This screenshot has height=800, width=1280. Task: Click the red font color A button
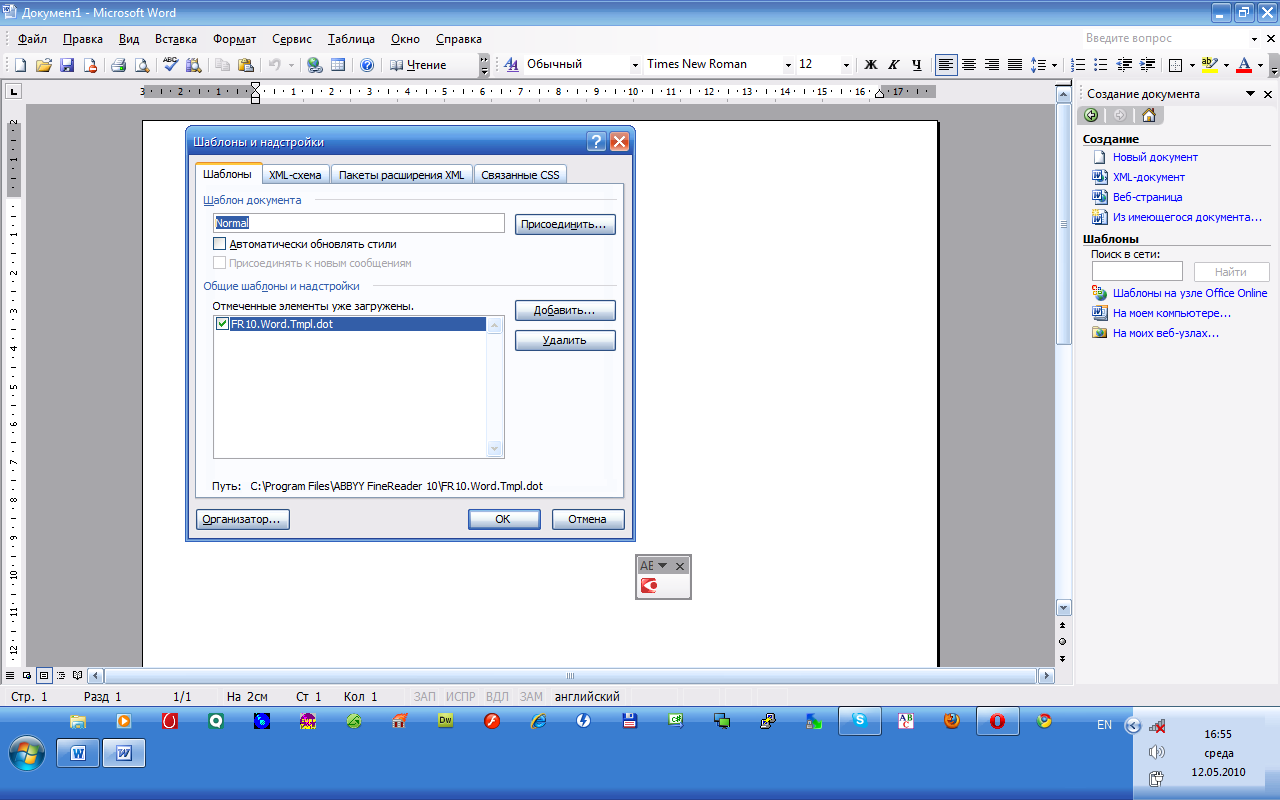pyautogui.click(x=1243, y=65)
